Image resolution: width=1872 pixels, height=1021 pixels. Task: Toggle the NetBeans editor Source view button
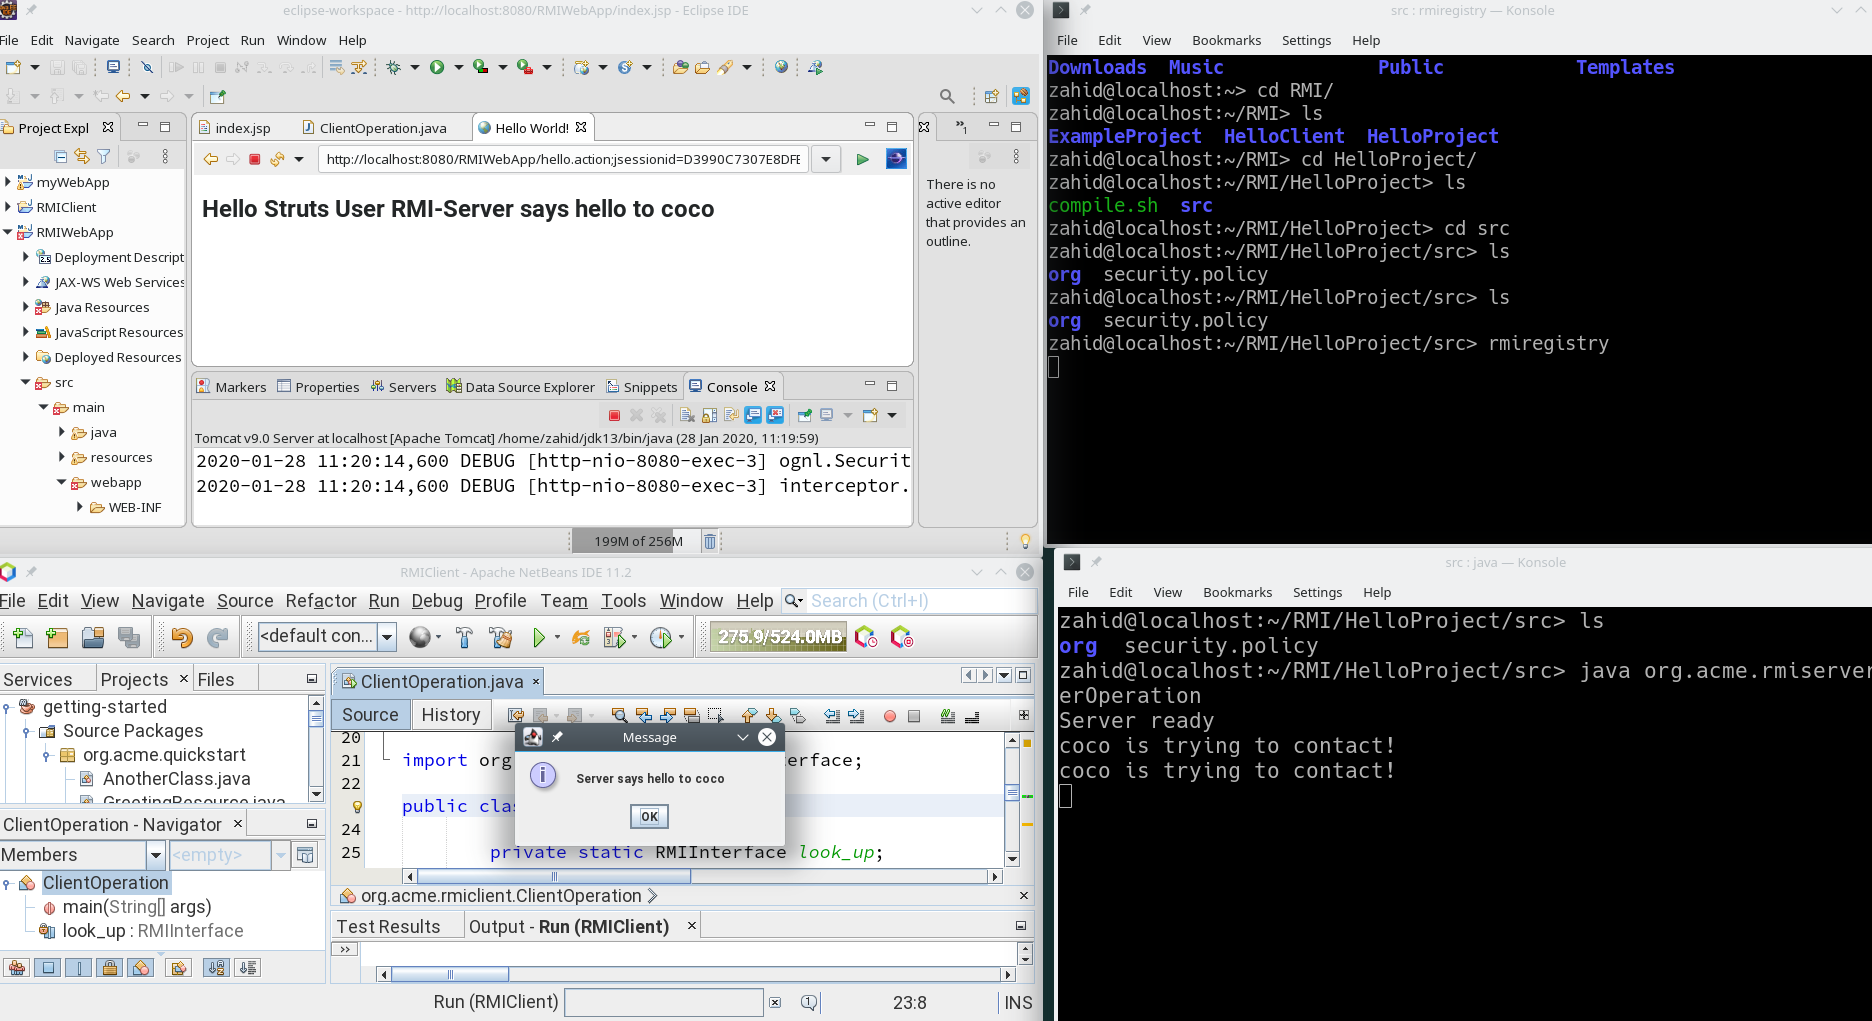370,714
